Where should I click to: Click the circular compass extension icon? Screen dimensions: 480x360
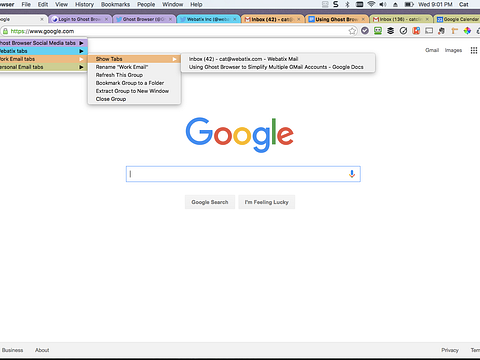tap(403, 31)
